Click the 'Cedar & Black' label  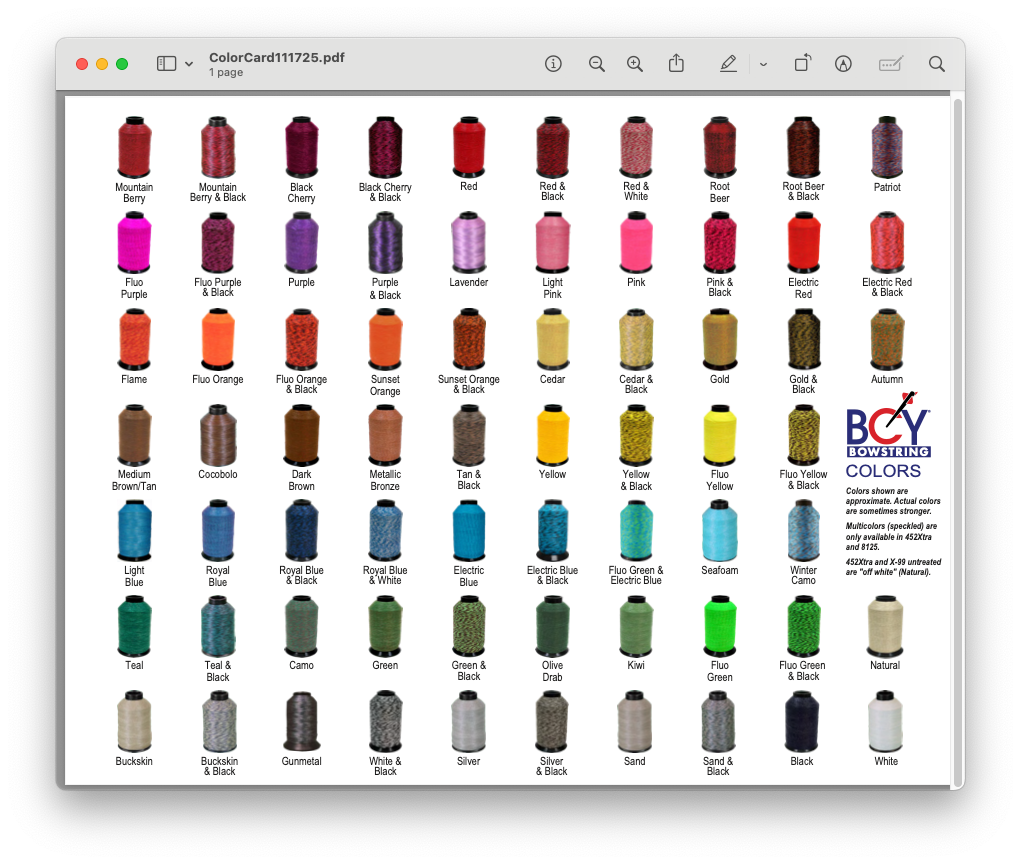(636, 384)
